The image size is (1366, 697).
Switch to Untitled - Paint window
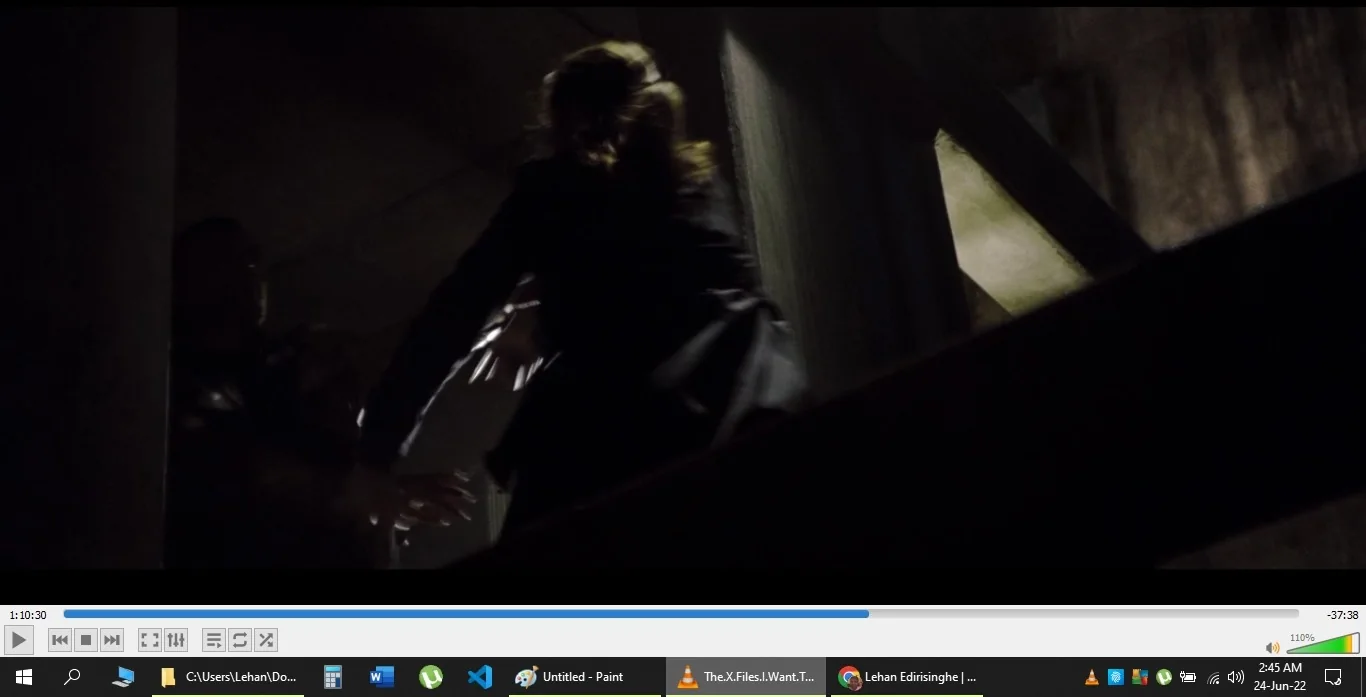tap(585, 677)
